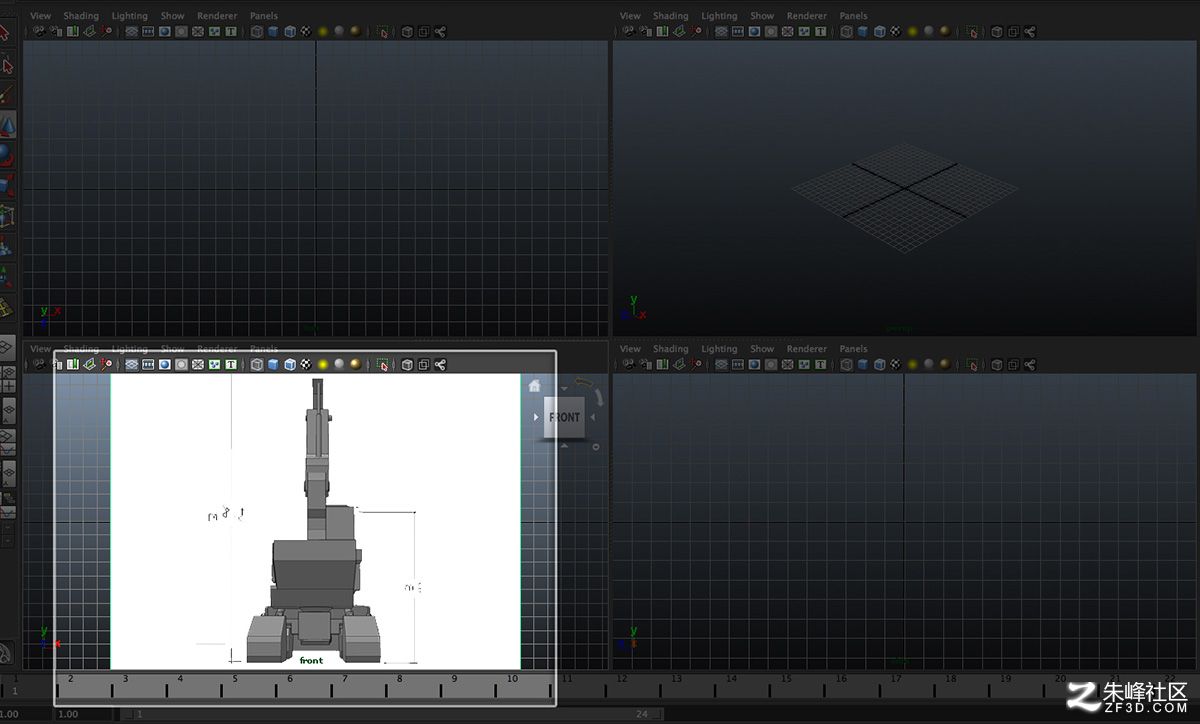Screen dimensions: 1200x724
Task: Open Shading menu of side view panel
Action: (x=670, y=349)
